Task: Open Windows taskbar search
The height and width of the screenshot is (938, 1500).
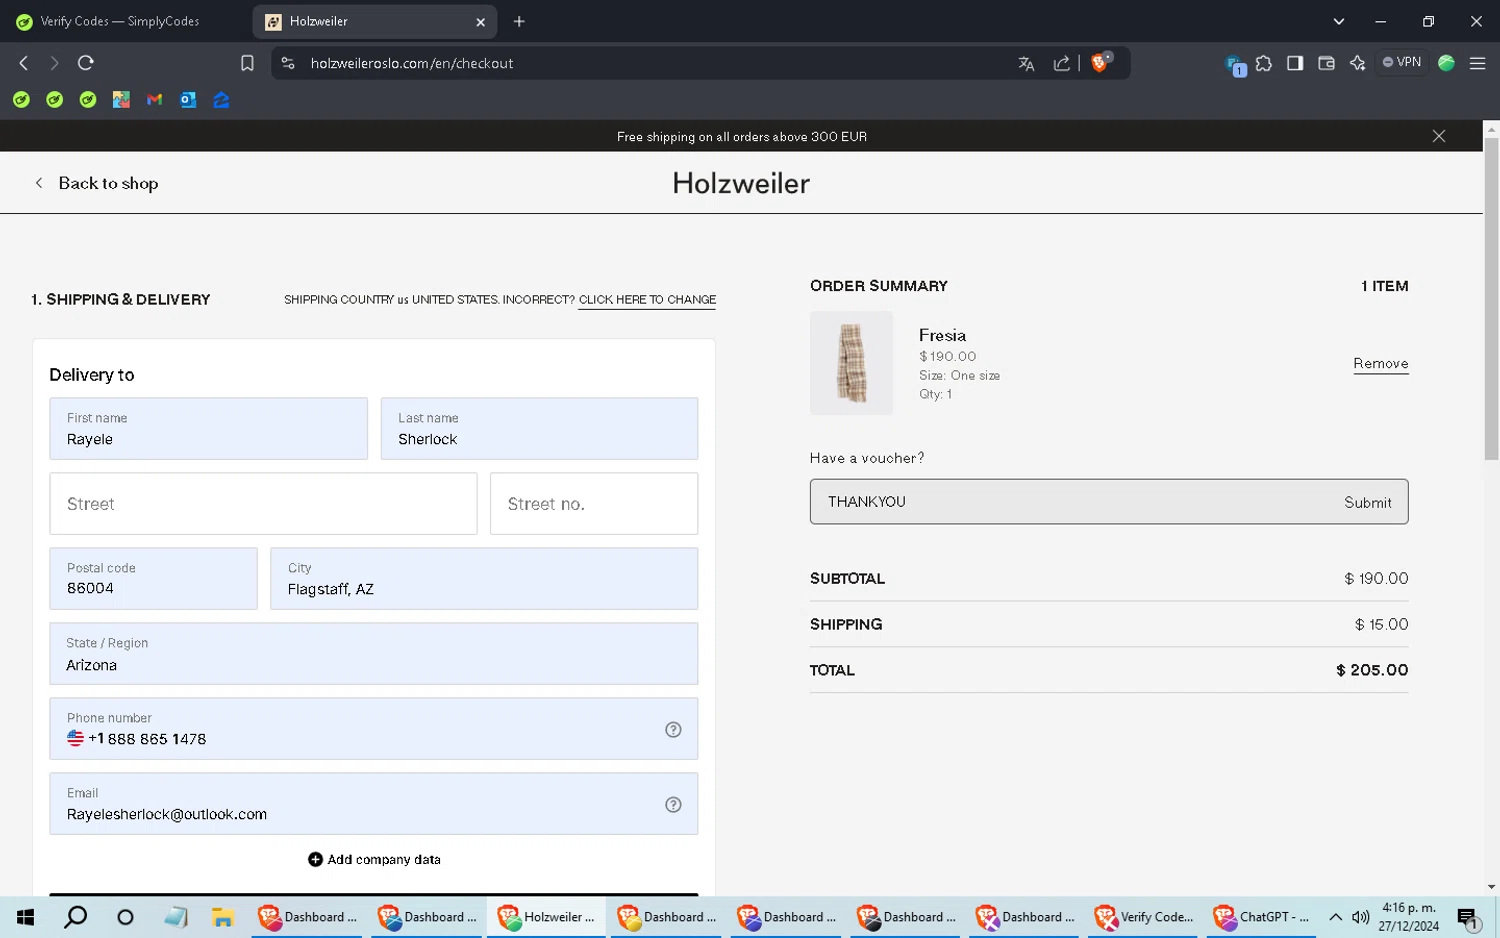Action: 76,917
